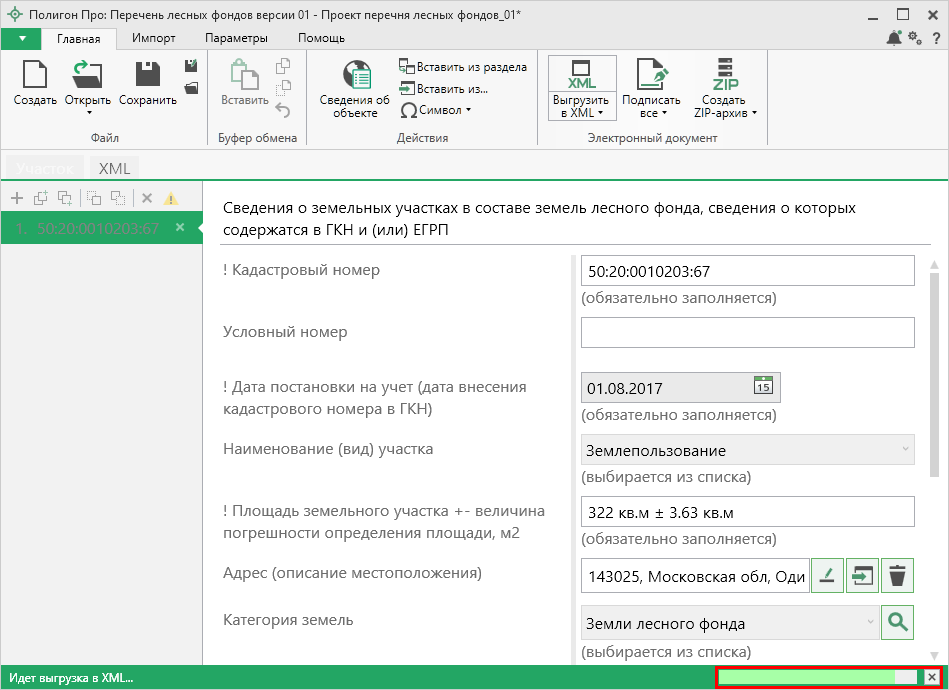Open the Параметры ribbon tab
The image size is (949, 690).
(236, 38)
